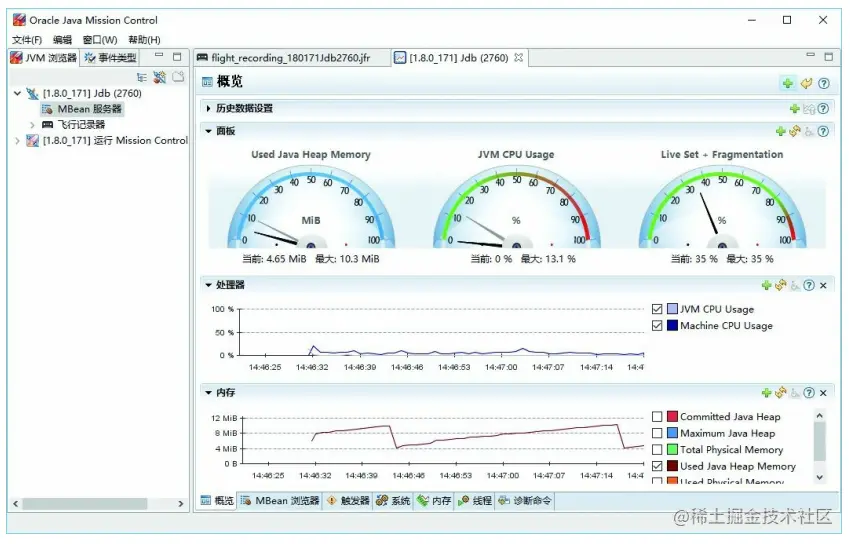Click refresh arrows icon in 处理器 section
This screenshot has height=544, width=850.
781,285
